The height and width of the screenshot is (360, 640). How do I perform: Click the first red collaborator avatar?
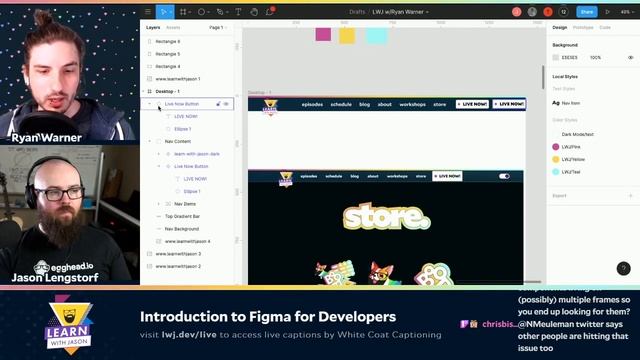coord(517,12)
